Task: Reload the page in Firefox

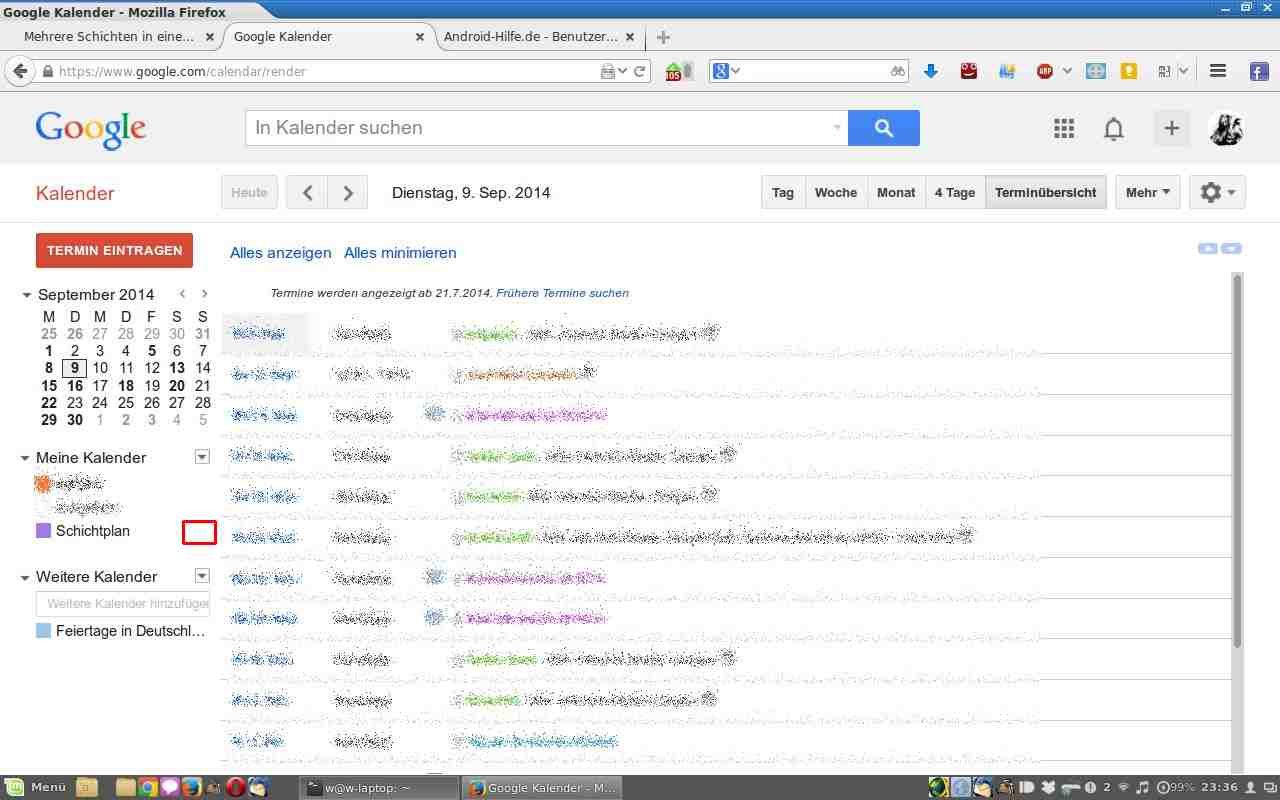Action: point(639,71)
